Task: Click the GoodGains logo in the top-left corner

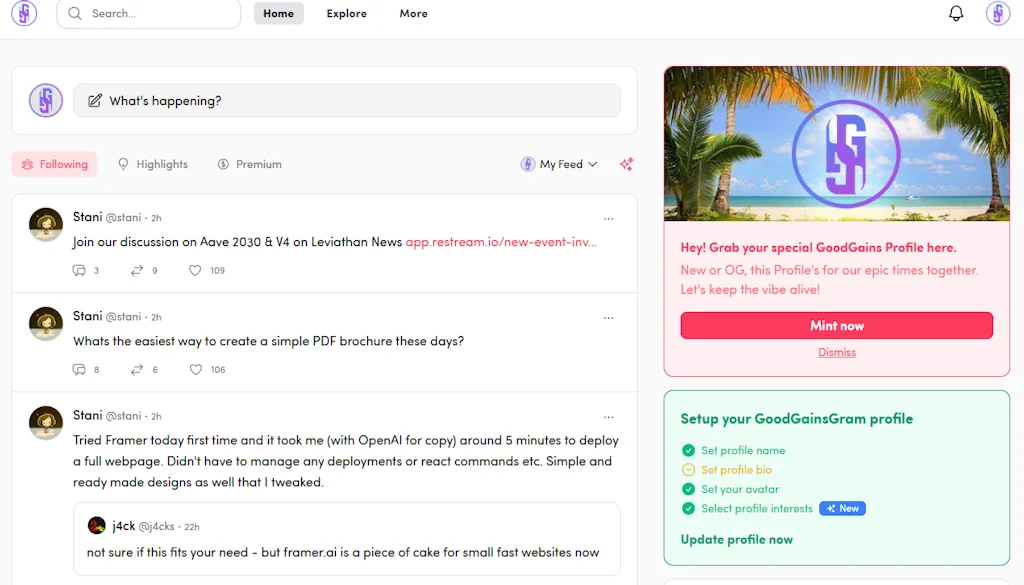Action: (23, 13)
